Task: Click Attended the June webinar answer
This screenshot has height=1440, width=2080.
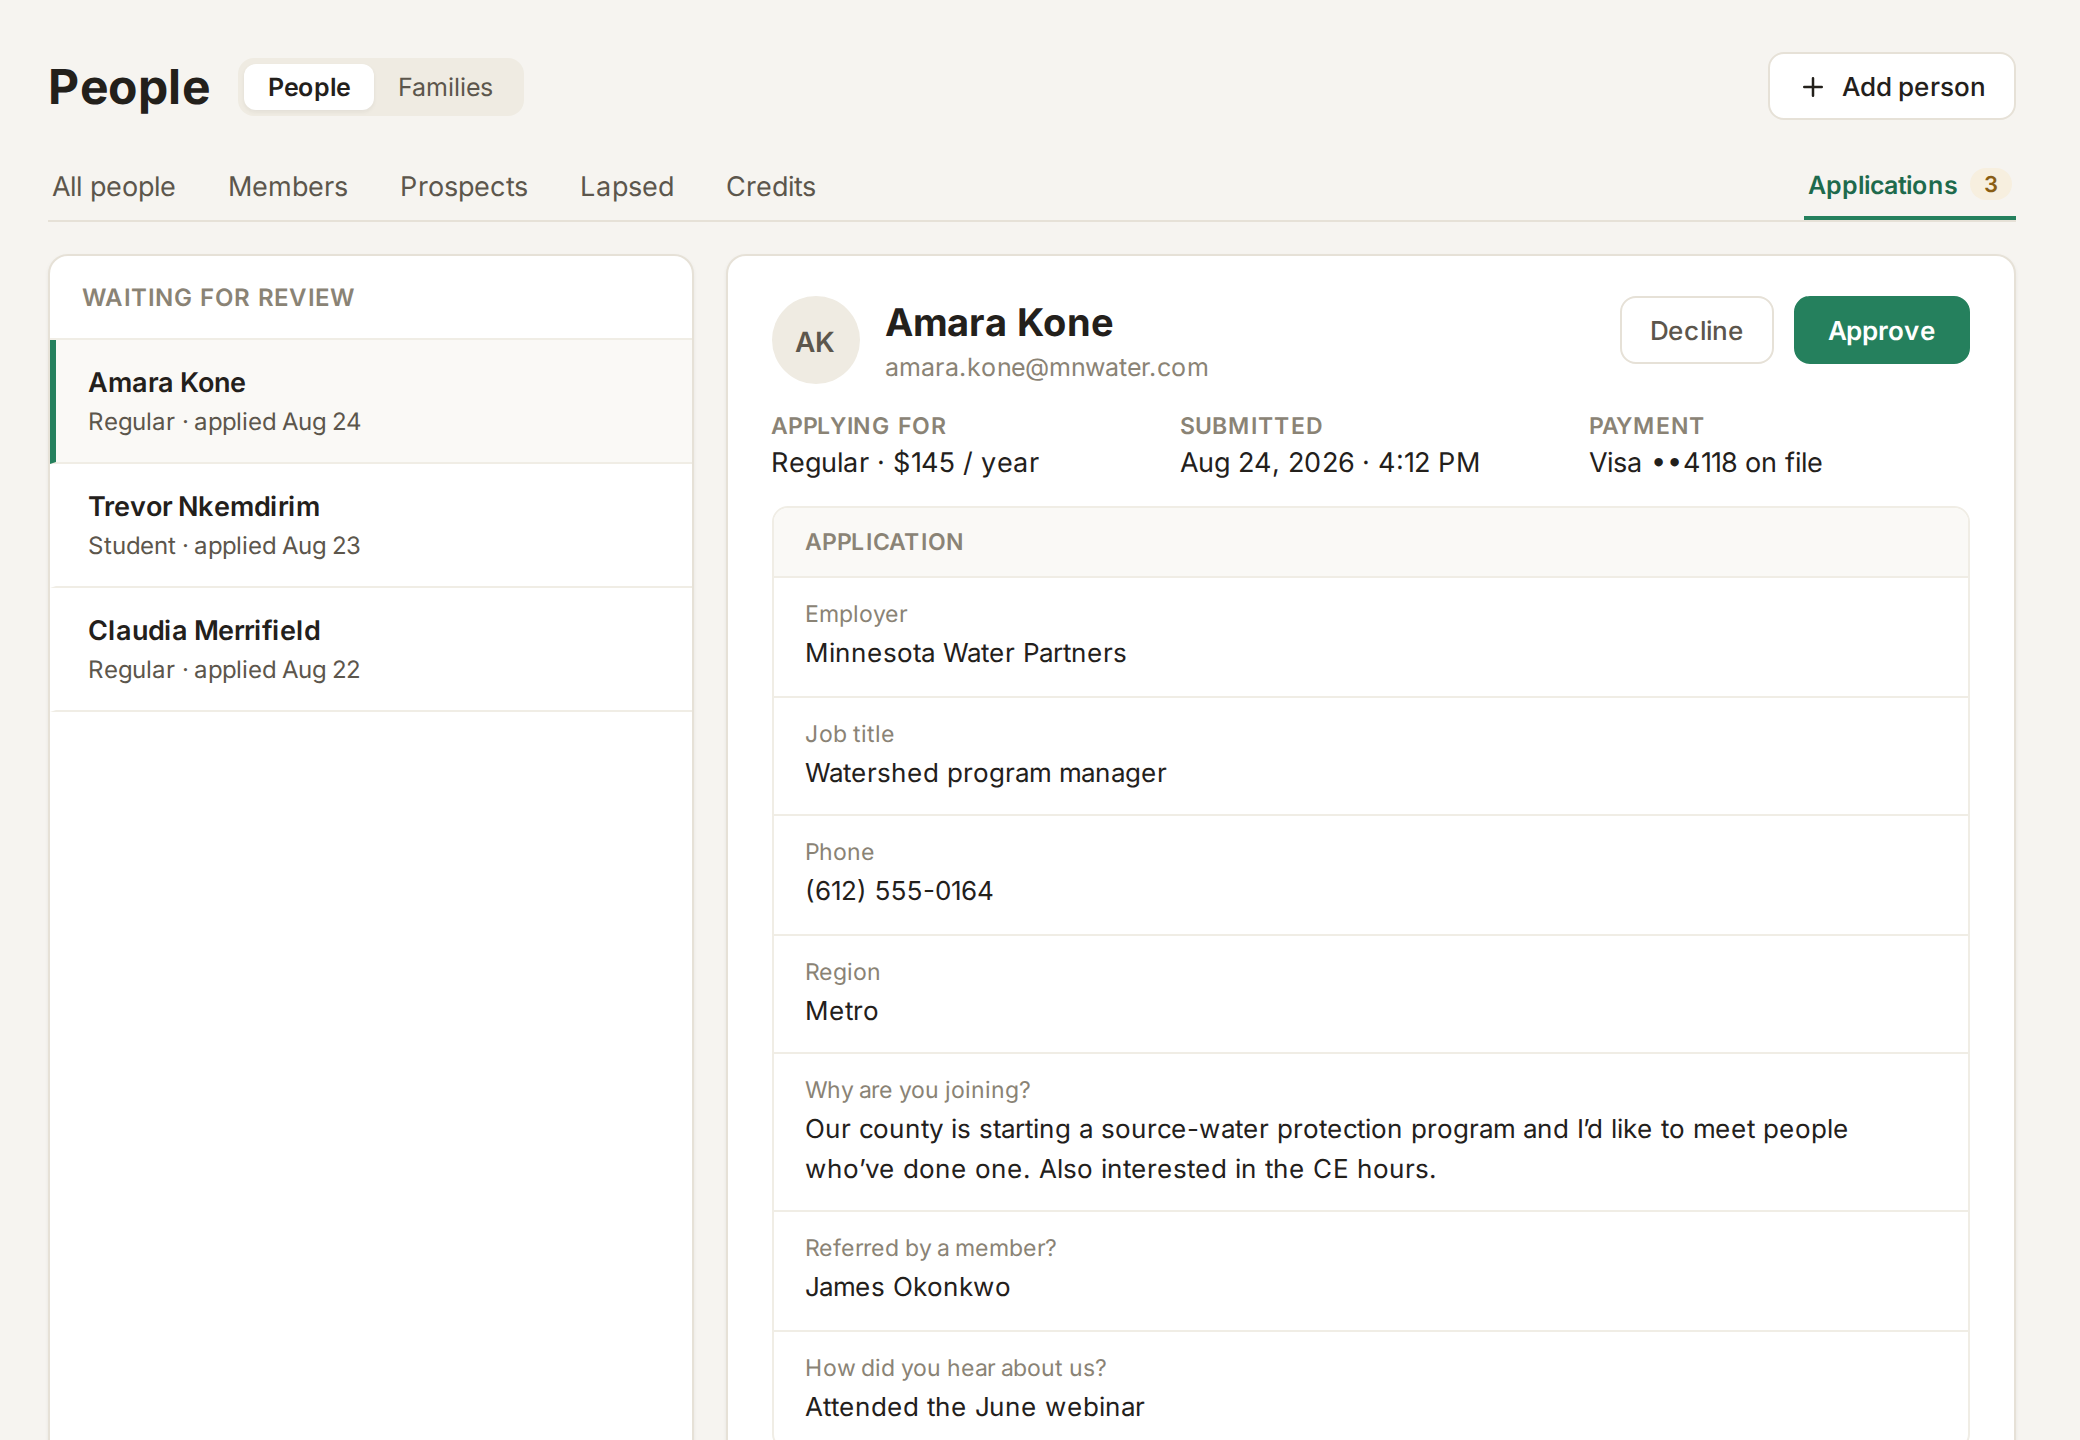Action: click(975, 1407)
